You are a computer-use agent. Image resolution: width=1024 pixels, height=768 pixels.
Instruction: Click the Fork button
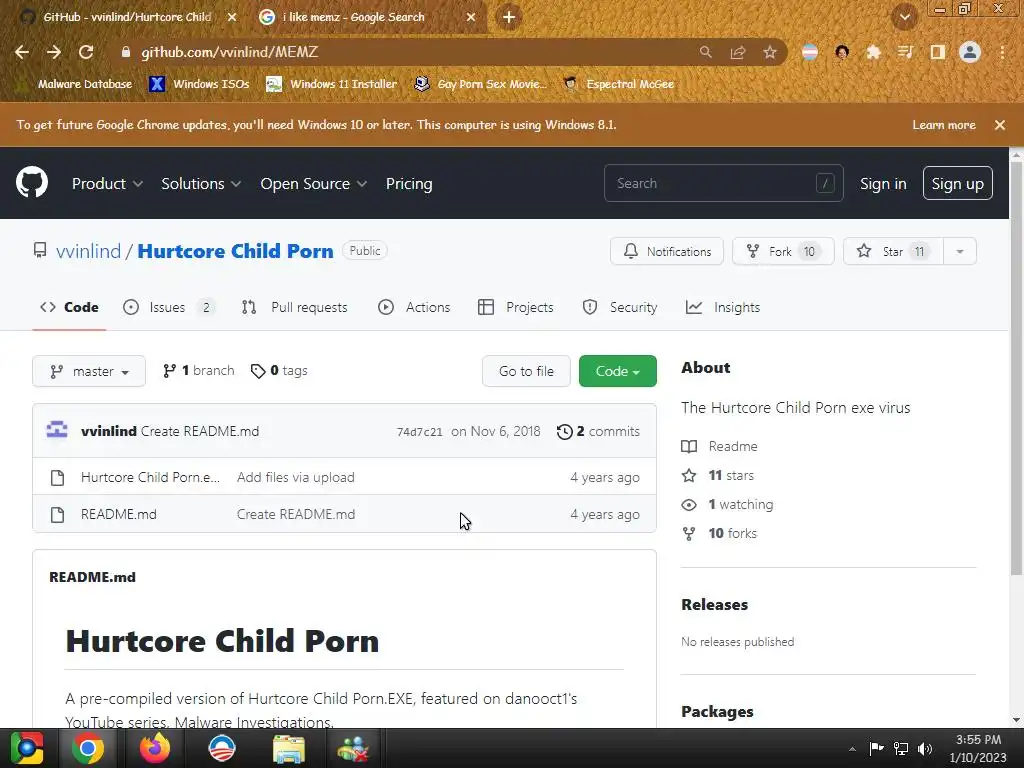[783, 251]
